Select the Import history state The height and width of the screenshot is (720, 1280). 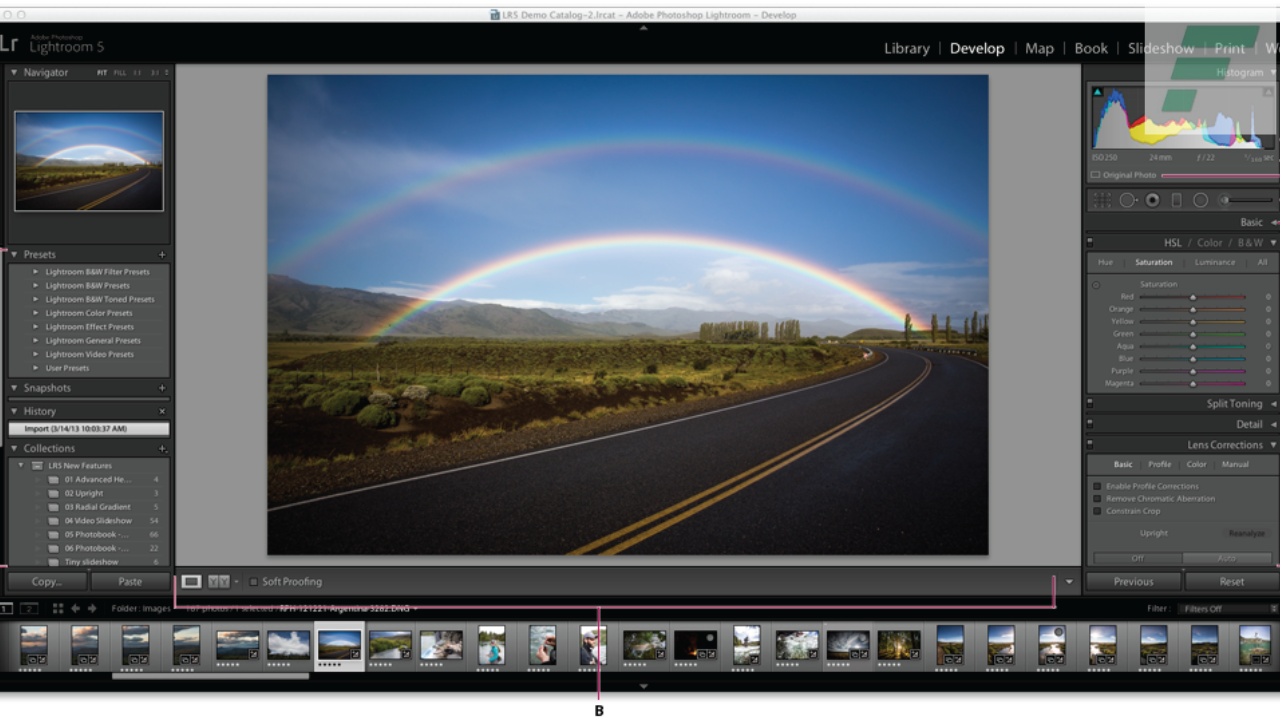89,429
